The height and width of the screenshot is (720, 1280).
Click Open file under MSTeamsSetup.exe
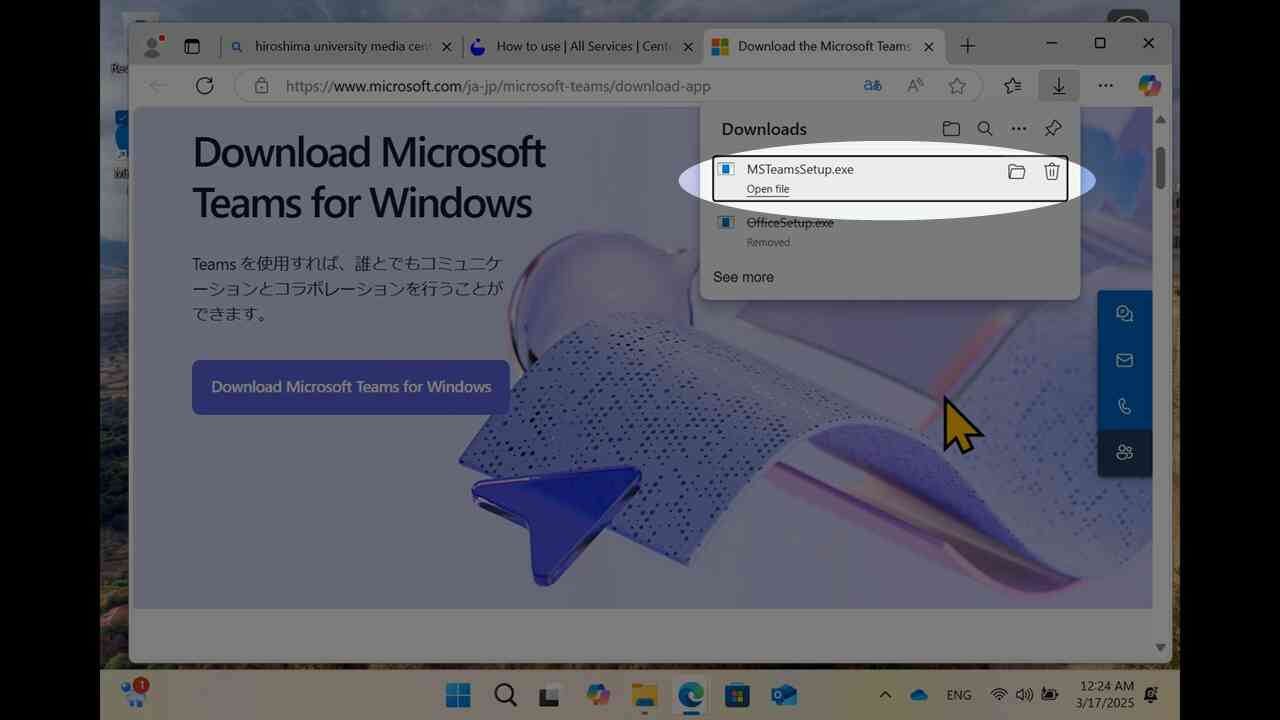tap(768, 189)
